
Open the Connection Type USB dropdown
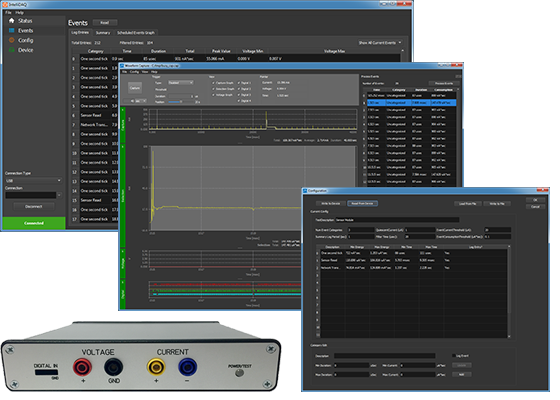pos(33,181)
